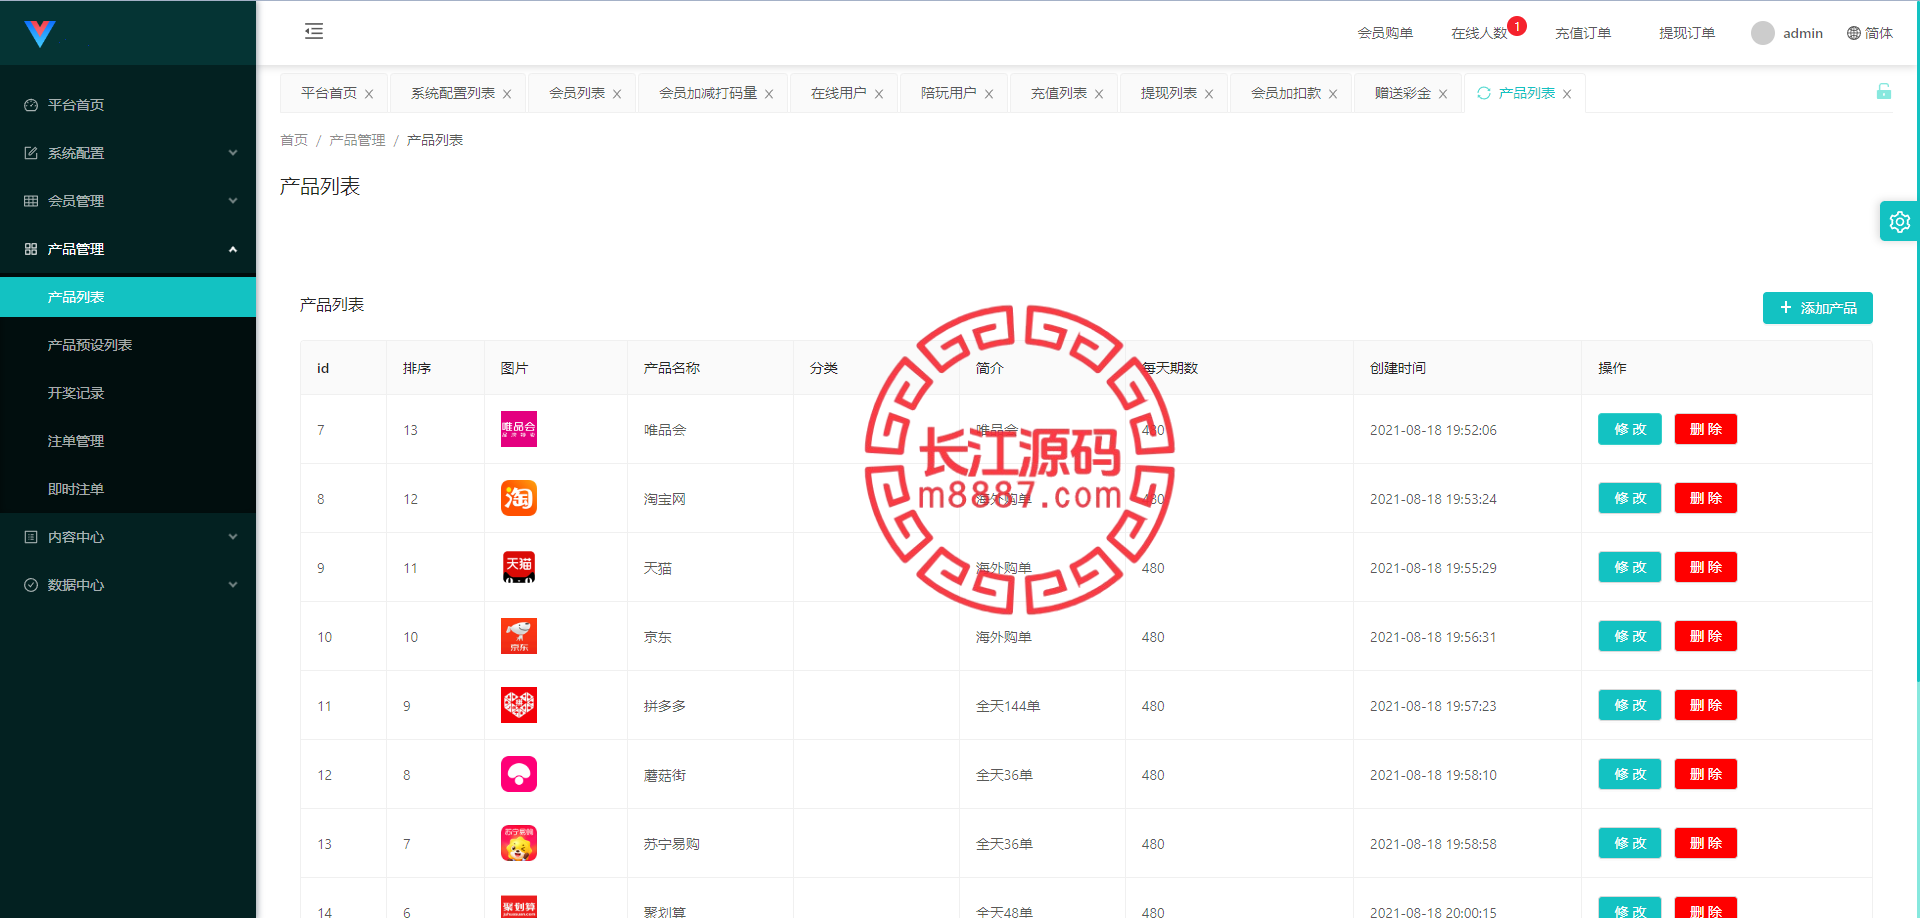Viewport: 1920px width, 918px height.
Task: Click 修改 for 唯品会 row
Action: [1629, 429]
